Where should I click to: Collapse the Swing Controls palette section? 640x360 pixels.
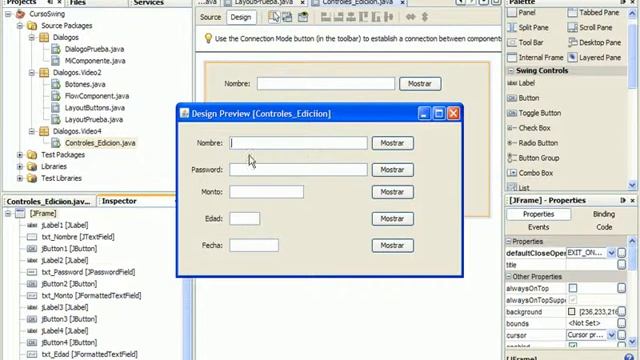[511, 71]
